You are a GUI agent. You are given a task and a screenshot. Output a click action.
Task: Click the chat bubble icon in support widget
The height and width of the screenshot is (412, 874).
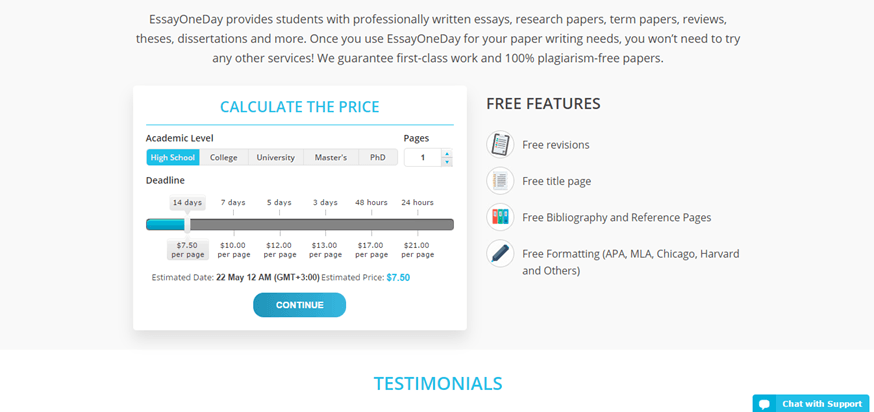[x=764, y=404]
